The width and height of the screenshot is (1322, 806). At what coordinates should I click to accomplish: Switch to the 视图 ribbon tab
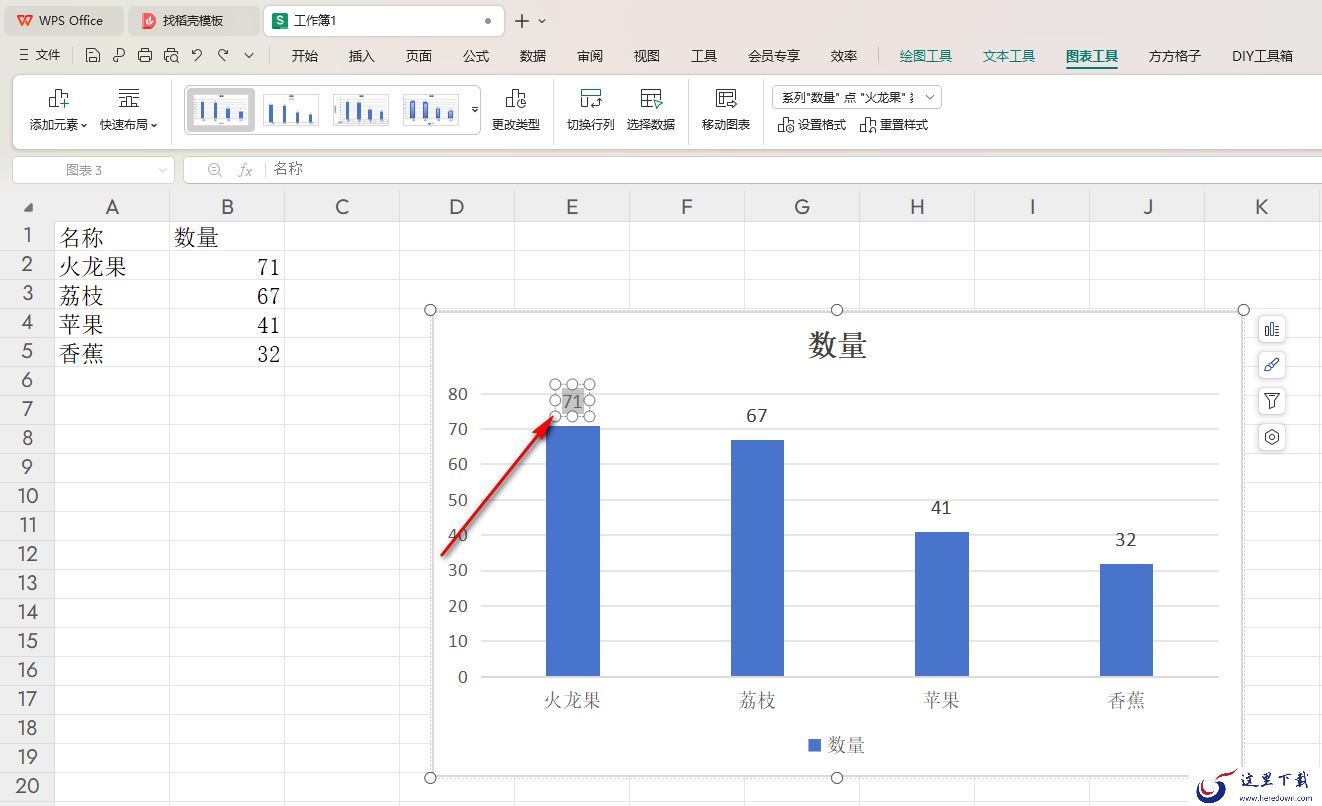[x=647, y=56]
